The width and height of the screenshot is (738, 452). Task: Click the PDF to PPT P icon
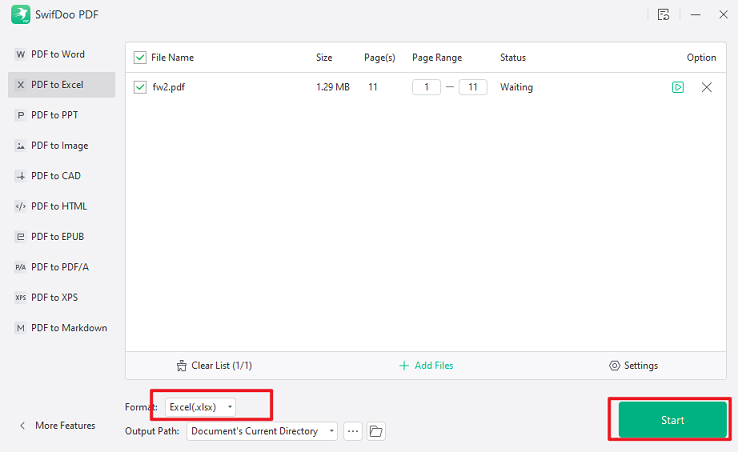20,115
